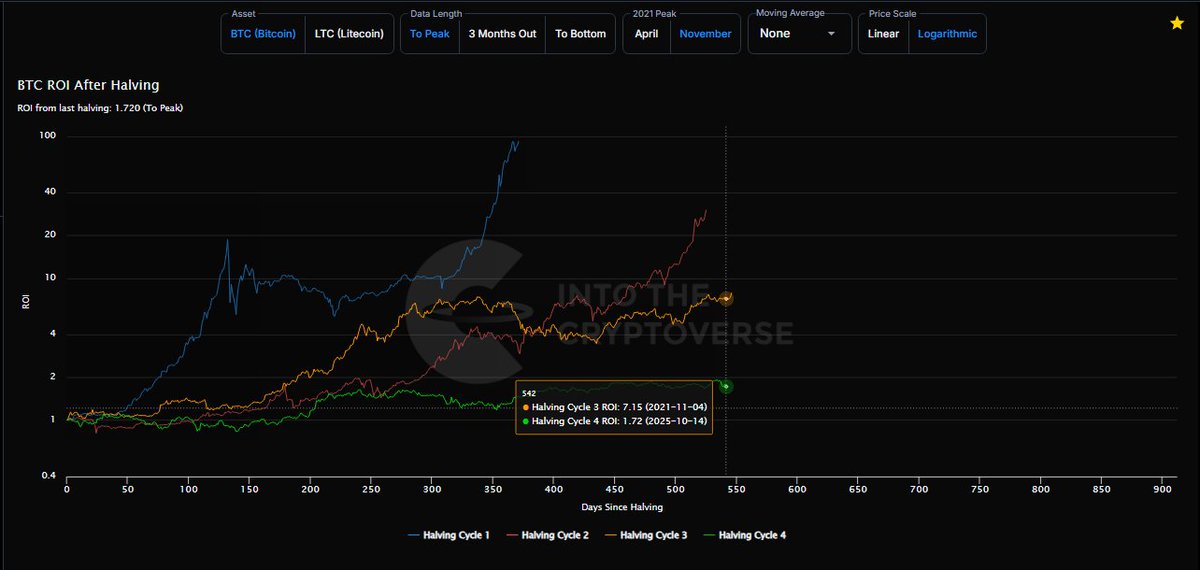Open the Moving Average dropdown
The width and height of the screenshot is (1200, 570).
click(x=798, y=33)
